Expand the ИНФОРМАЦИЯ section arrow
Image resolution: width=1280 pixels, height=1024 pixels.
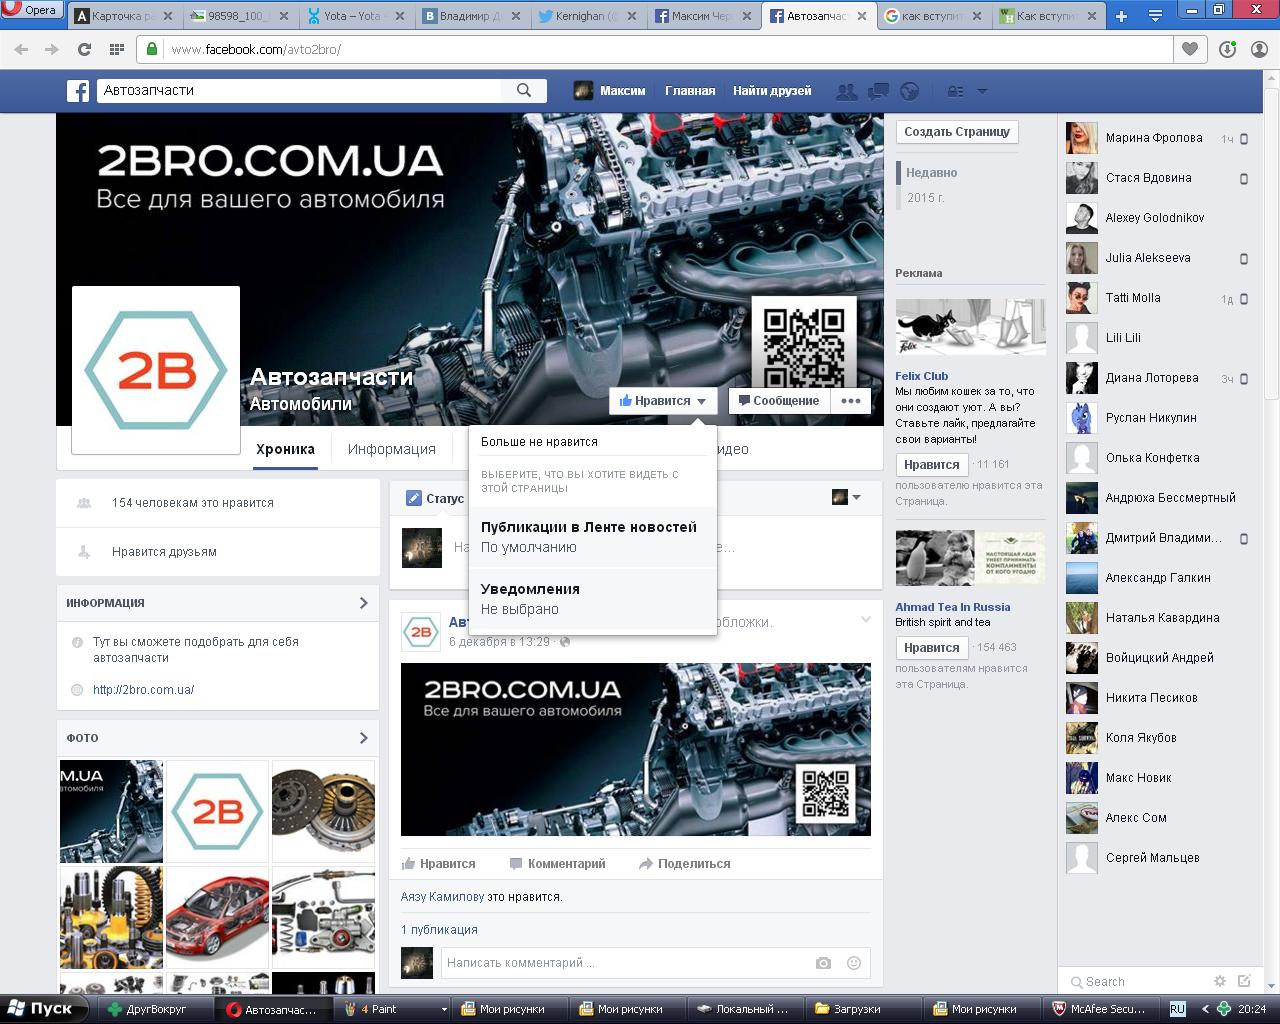click(363, 603)
